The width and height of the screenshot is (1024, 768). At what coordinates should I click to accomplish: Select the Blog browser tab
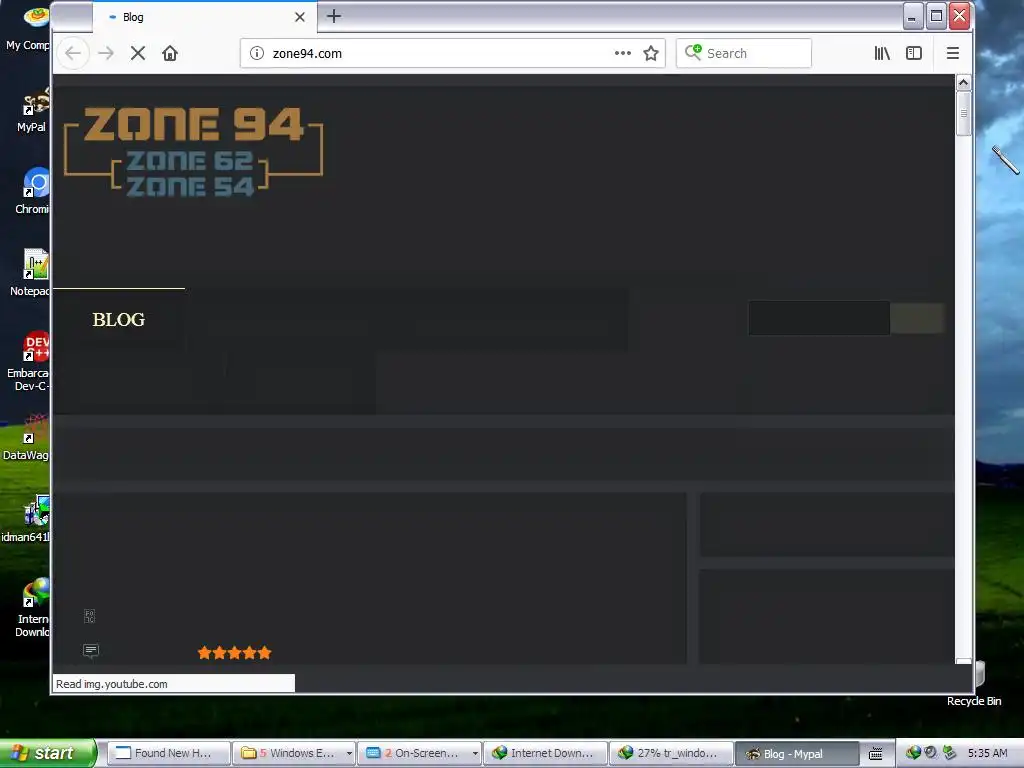(x=205, y=17)
